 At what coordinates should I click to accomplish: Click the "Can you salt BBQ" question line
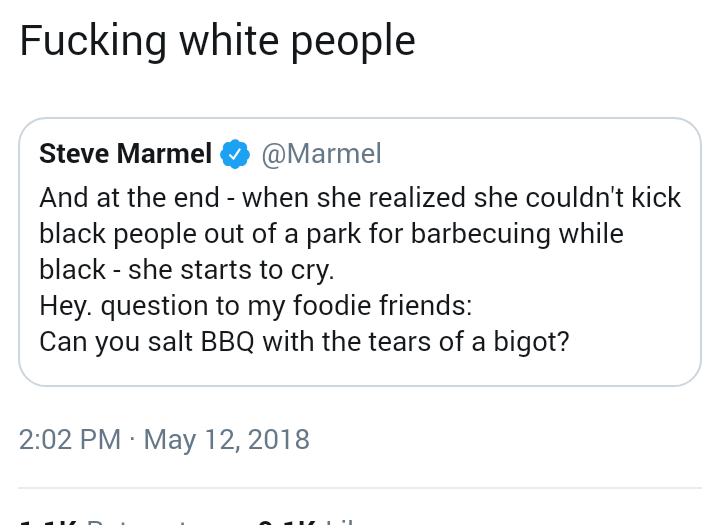[304, 342]
